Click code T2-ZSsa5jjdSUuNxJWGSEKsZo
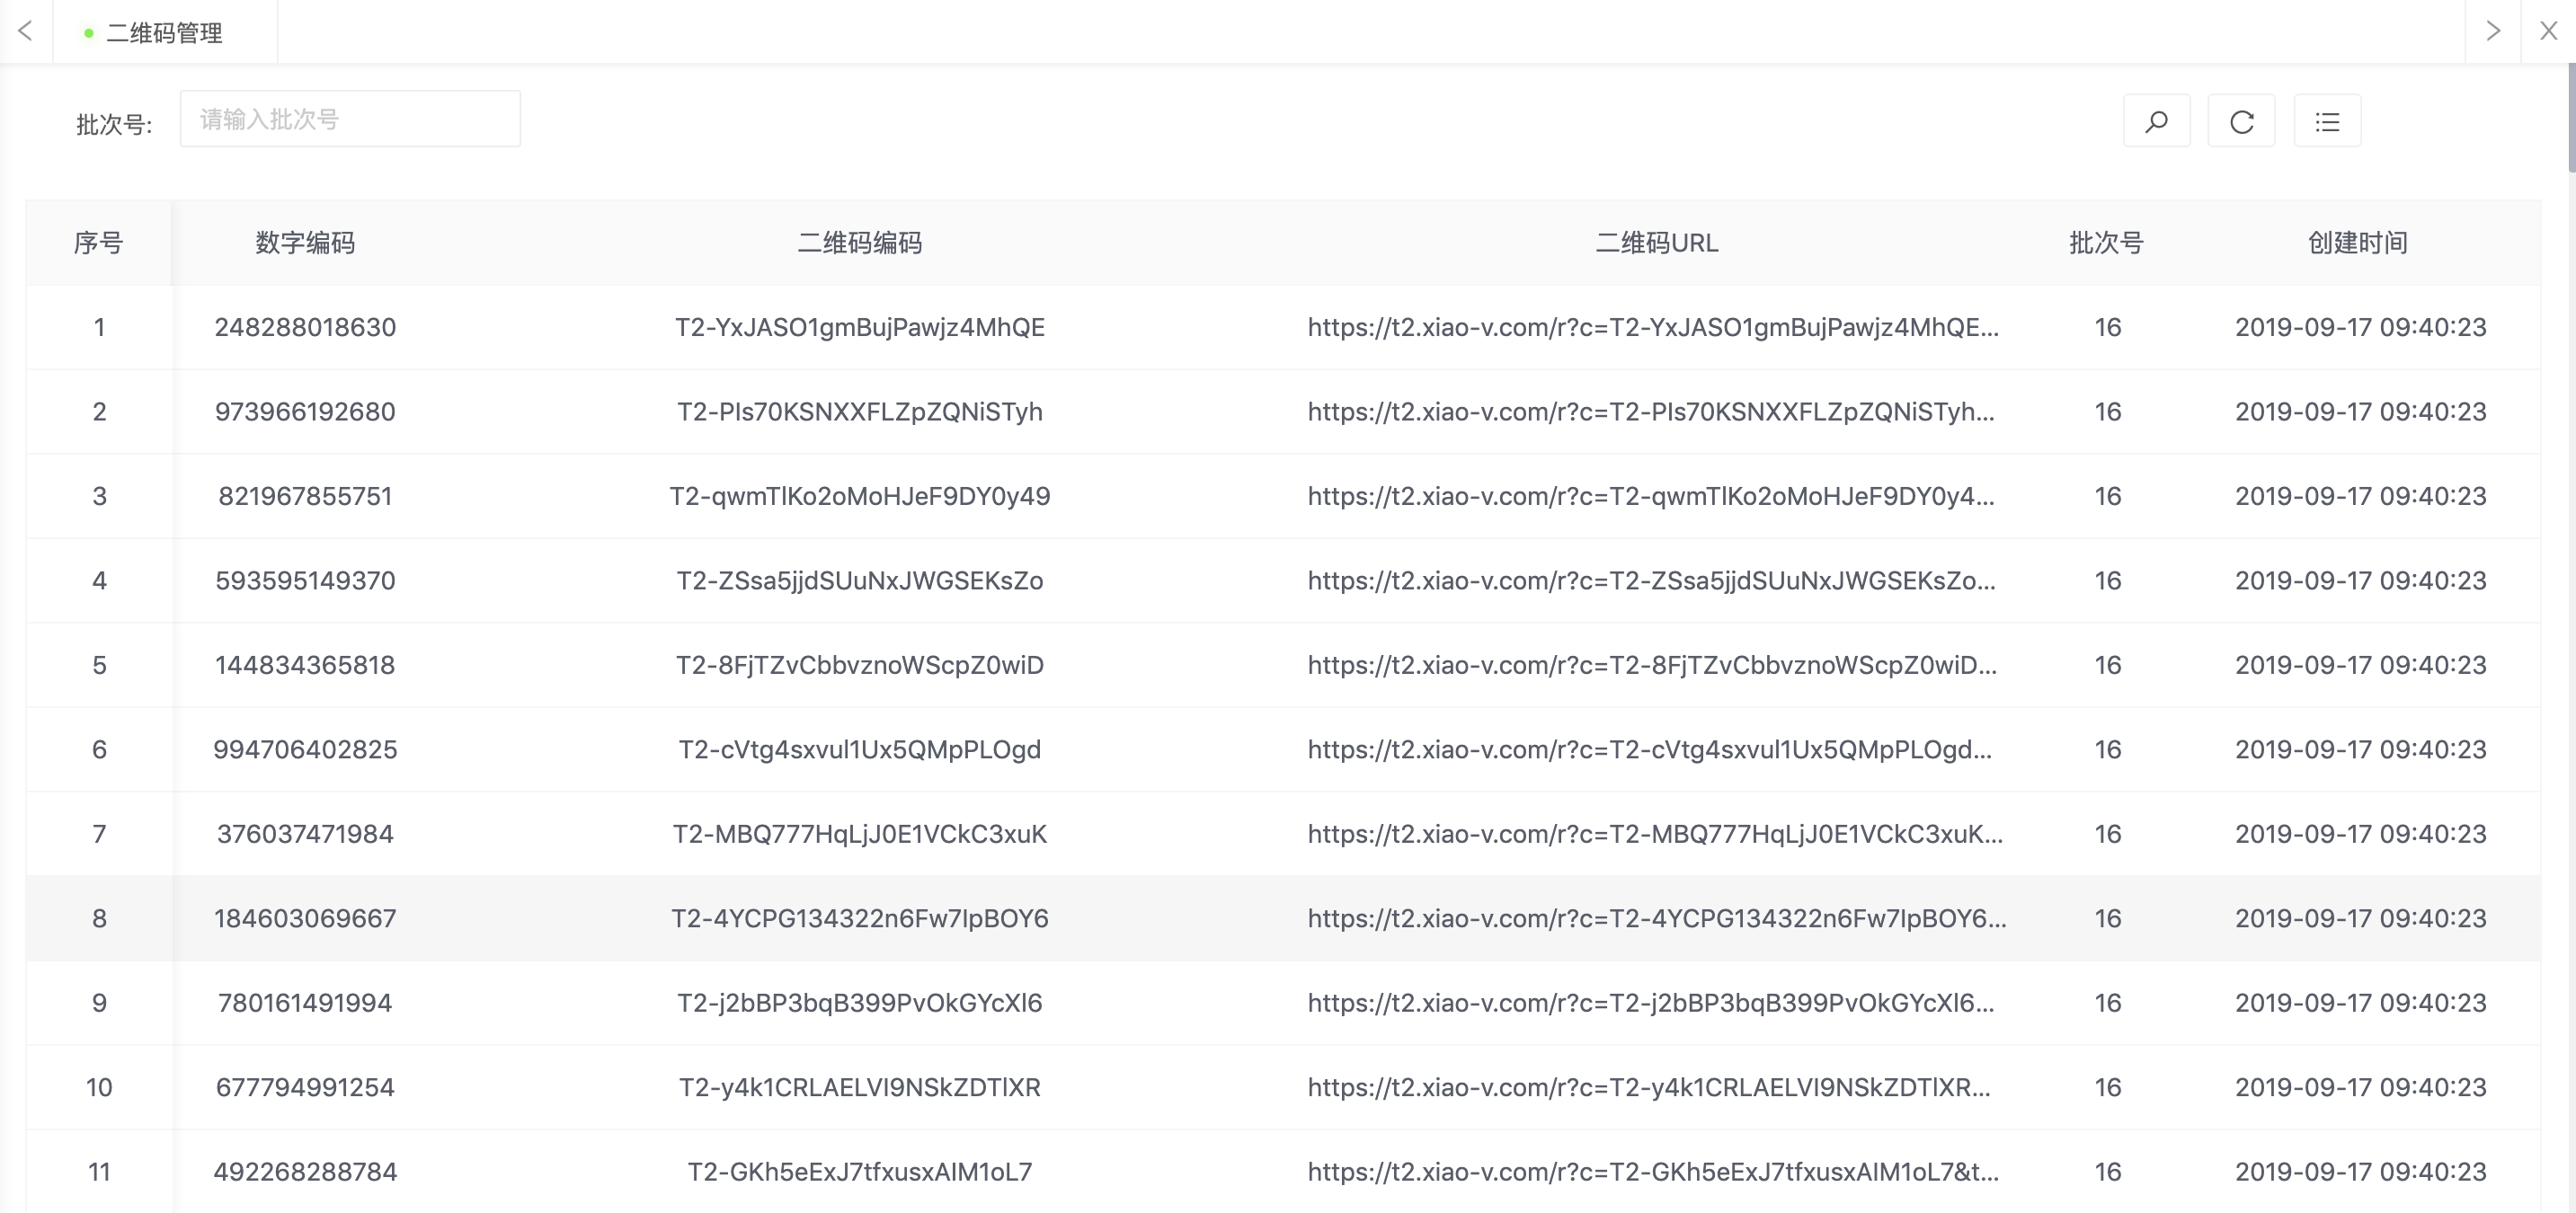 (x=859, y=581)
